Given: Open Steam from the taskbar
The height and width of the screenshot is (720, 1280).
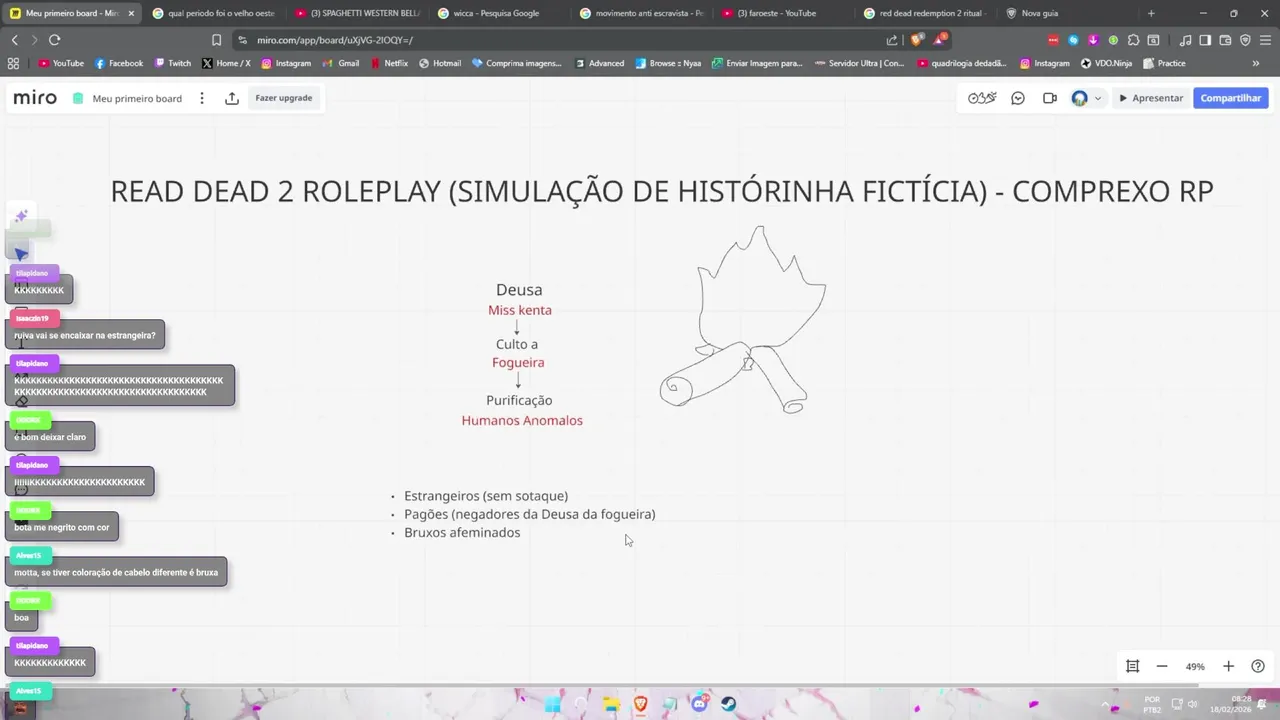Looking at the screenshot, I should coord(728,704).
